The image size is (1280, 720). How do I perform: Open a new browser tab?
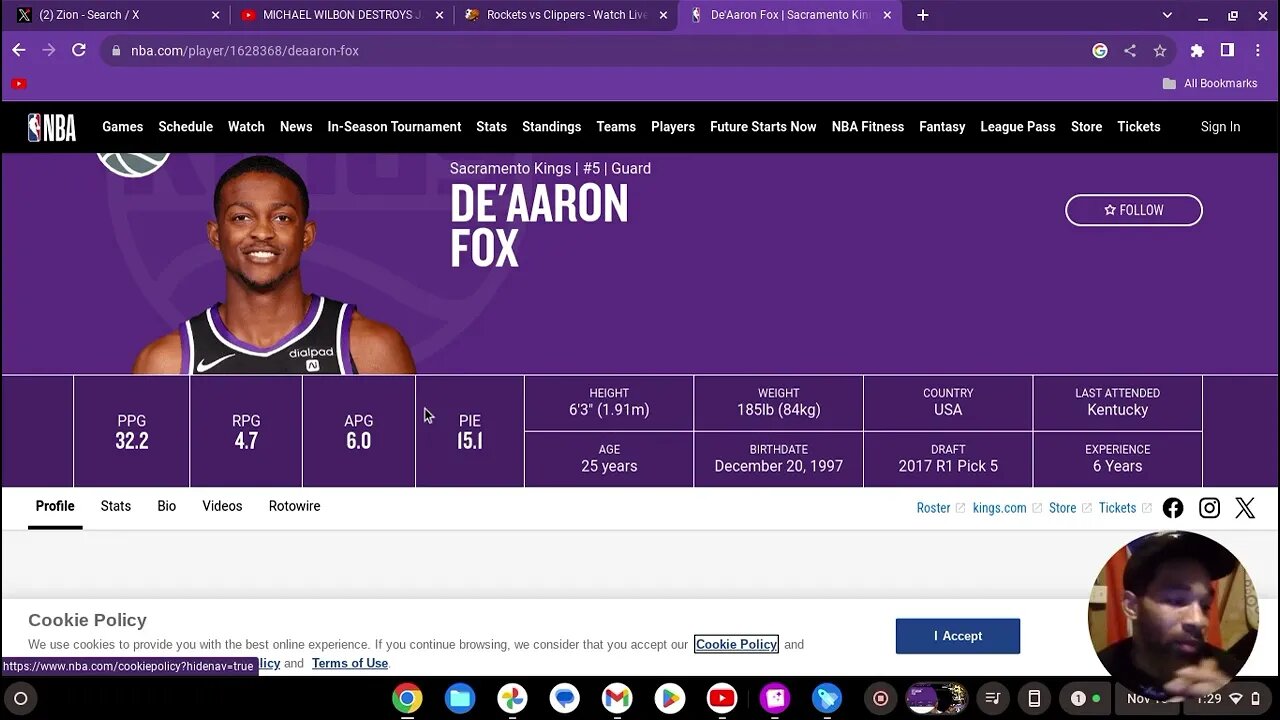click(923, 15)
